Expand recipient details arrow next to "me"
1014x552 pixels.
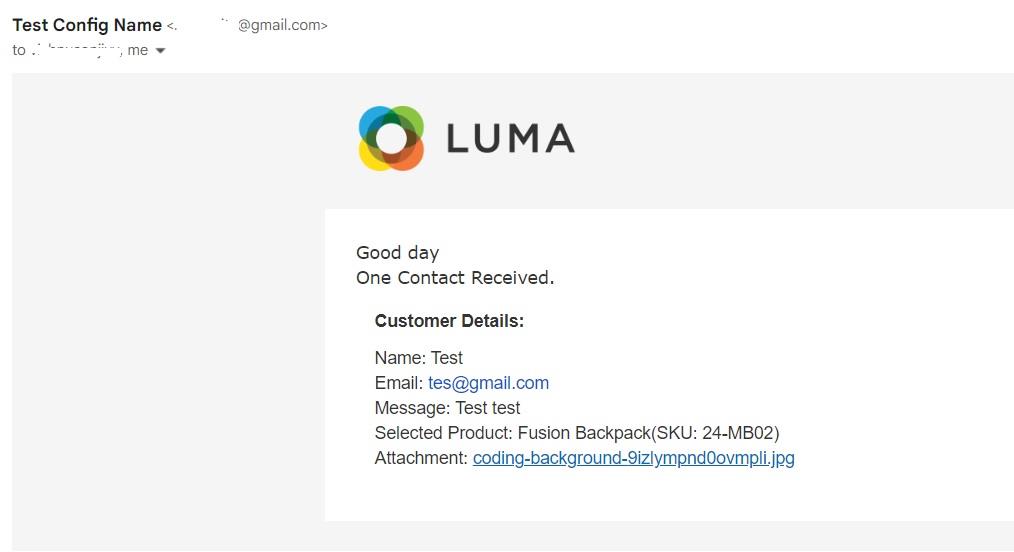pyautogui.click(x=160, y=51)
